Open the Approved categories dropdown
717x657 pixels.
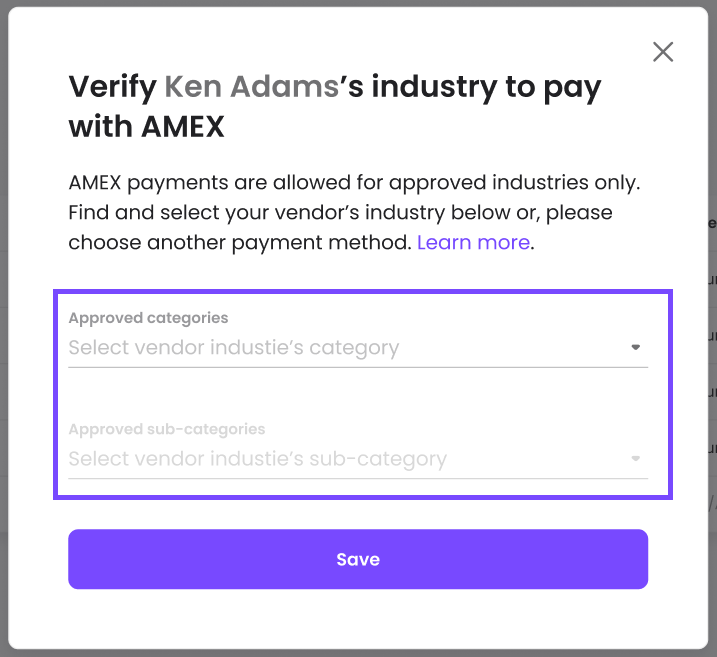[358, 347]
